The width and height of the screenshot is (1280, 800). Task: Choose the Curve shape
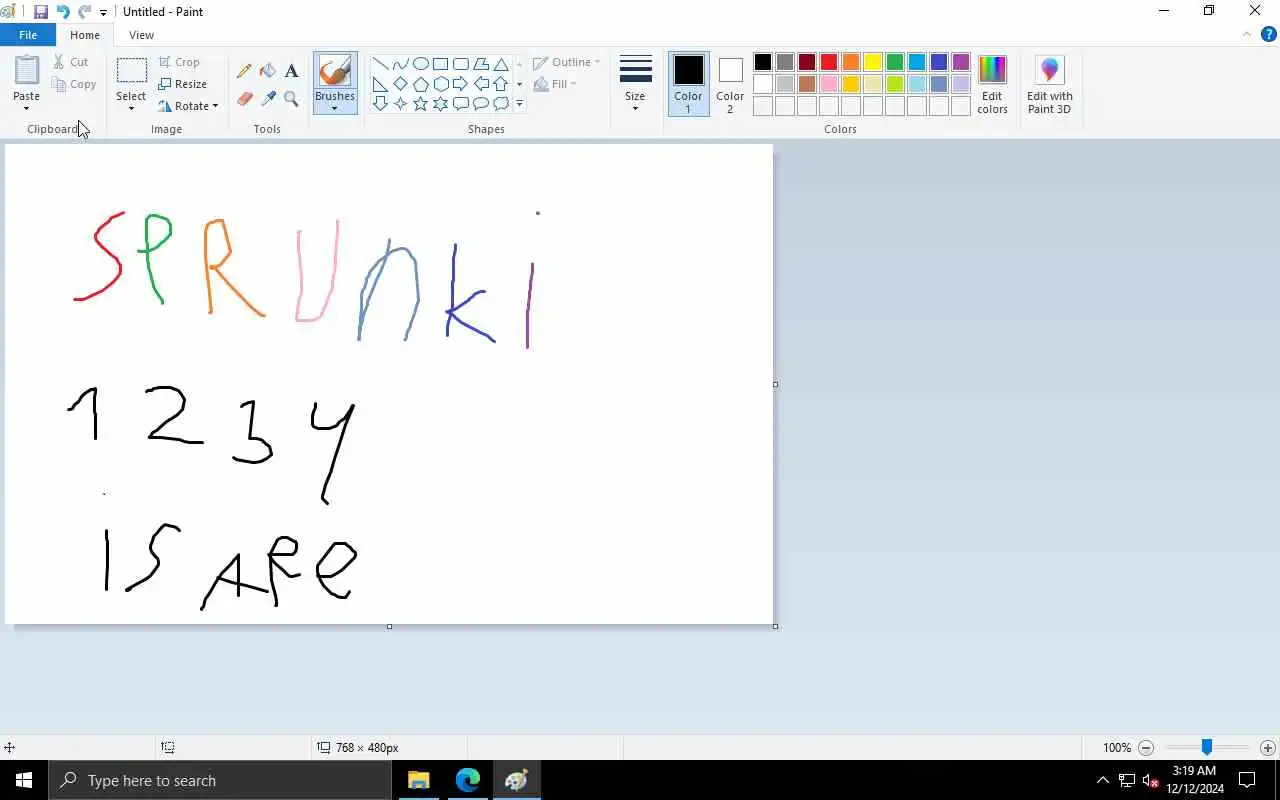click(x=401, y=64)
